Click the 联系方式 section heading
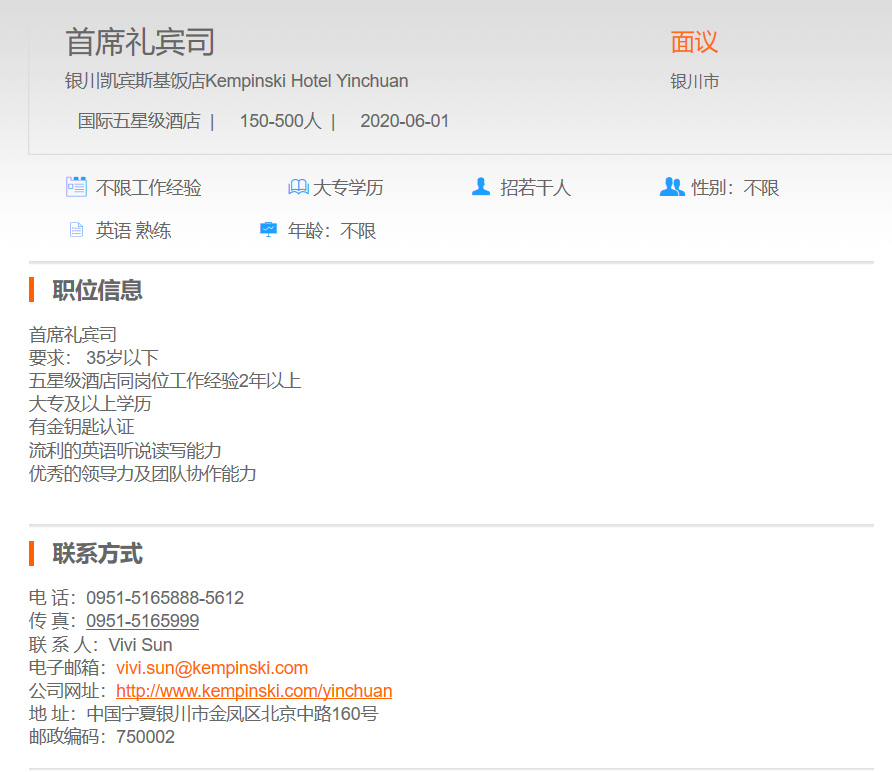 click(x=97, y=553)
